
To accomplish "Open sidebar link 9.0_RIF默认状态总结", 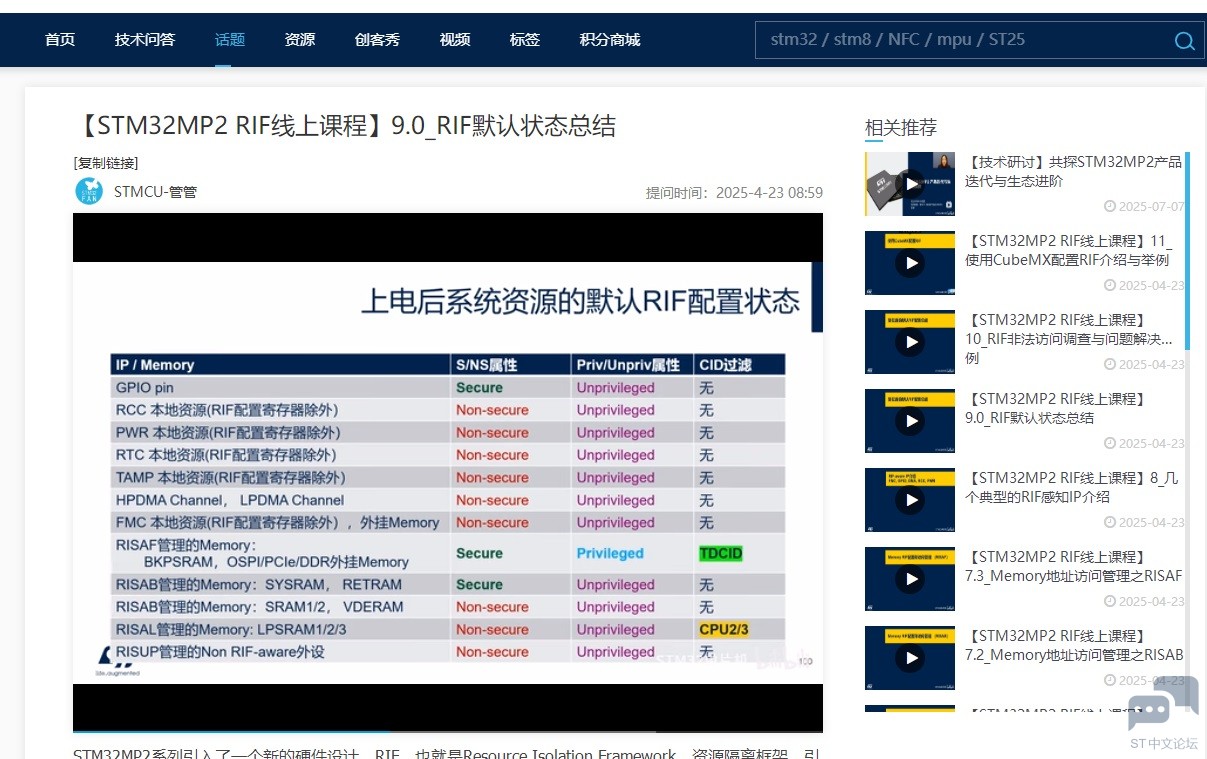I will click(1055, 408).
